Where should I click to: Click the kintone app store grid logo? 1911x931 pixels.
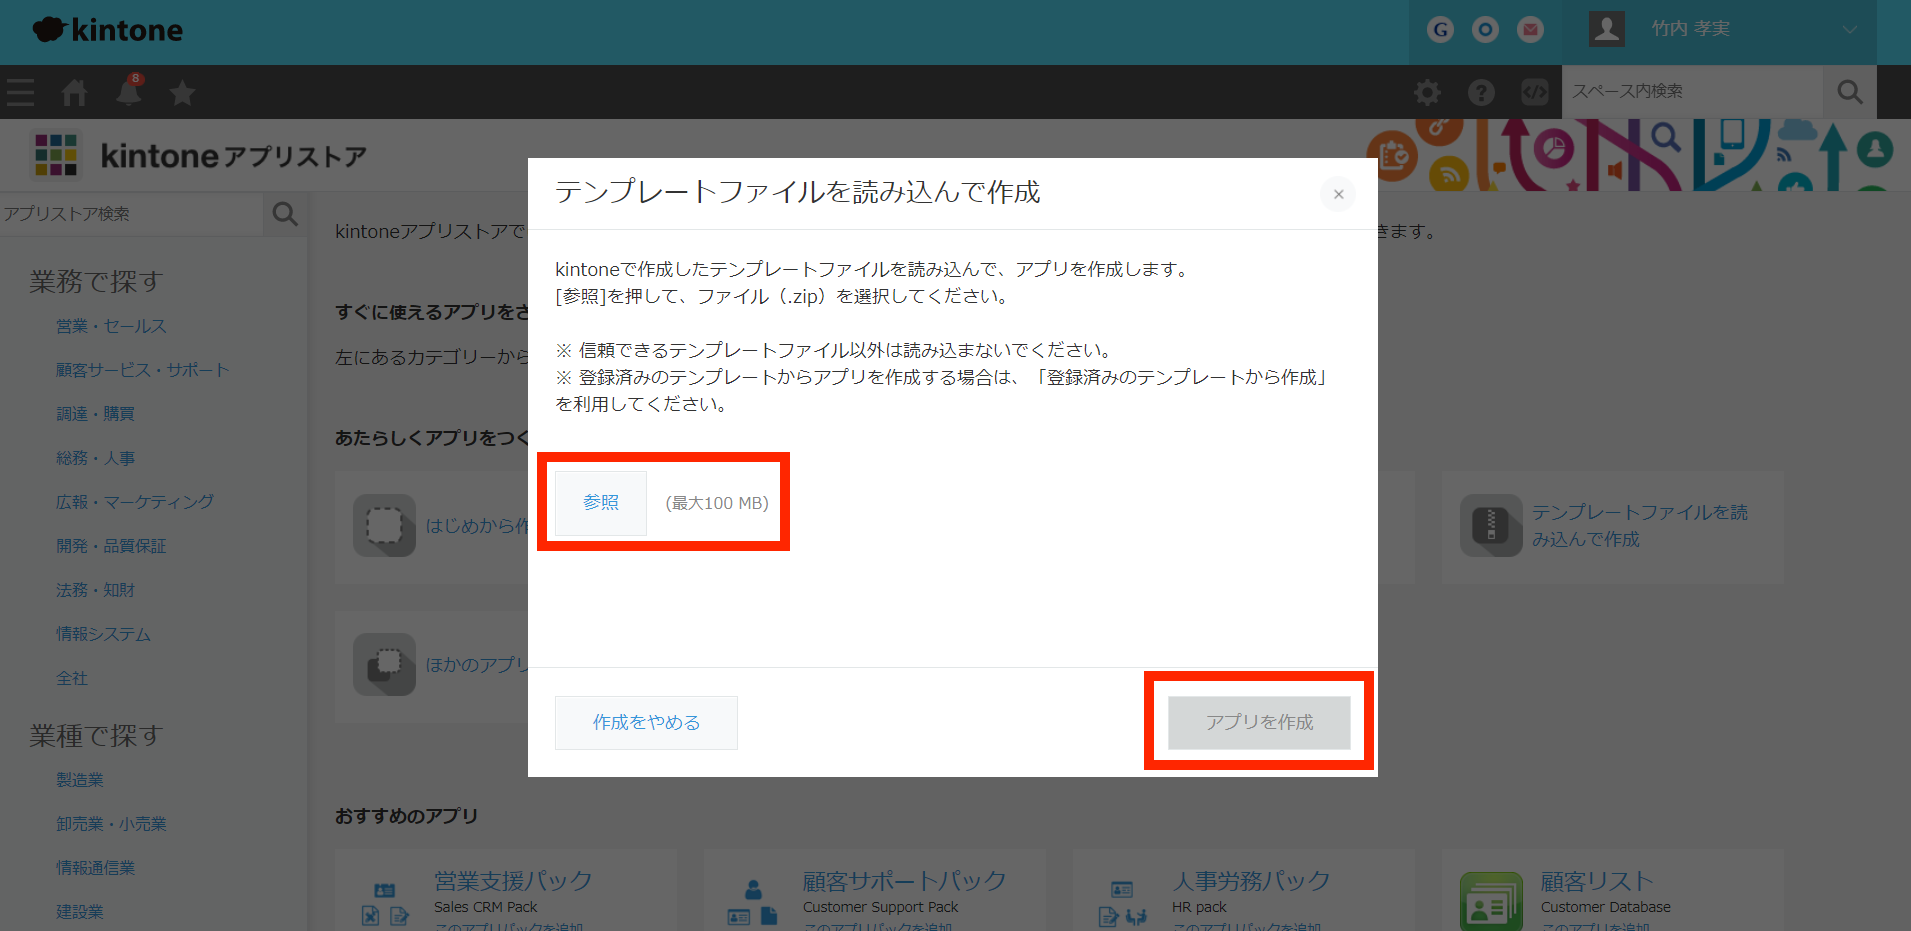[57, 155]
